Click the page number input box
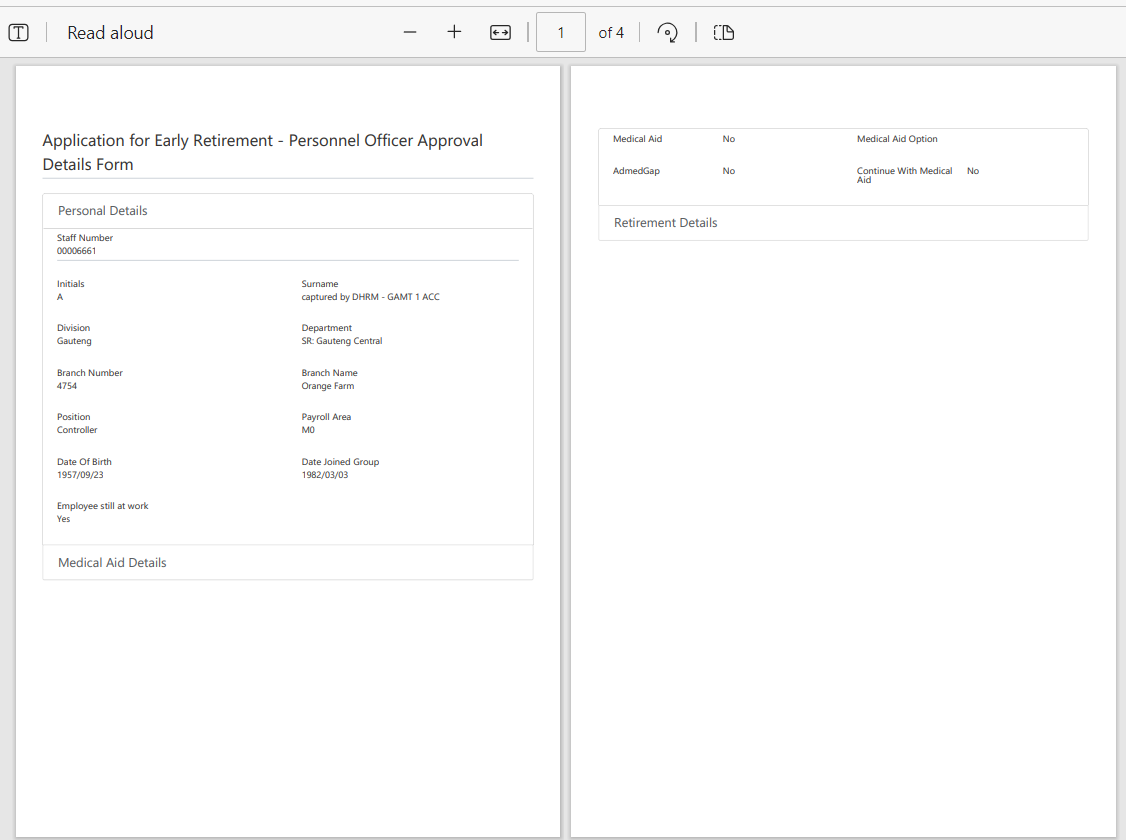Image resolution: width=1126 pixels, height=840 pixels. click(560, 32)
